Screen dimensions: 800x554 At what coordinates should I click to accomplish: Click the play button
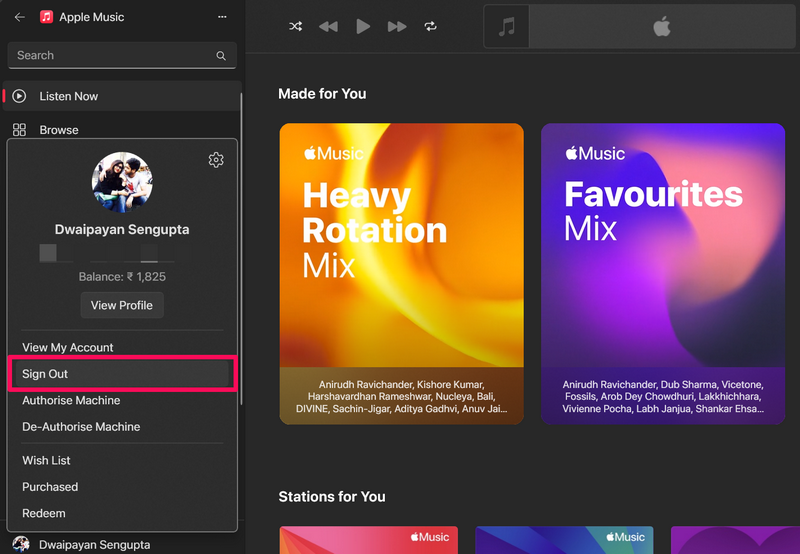click(x=363, y=26)
